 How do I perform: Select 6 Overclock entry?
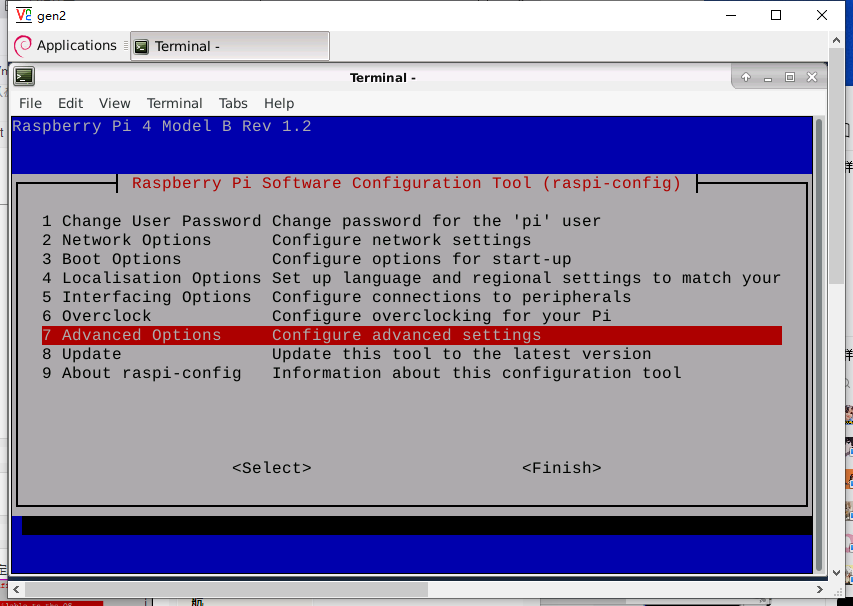(x=412, y=316)
